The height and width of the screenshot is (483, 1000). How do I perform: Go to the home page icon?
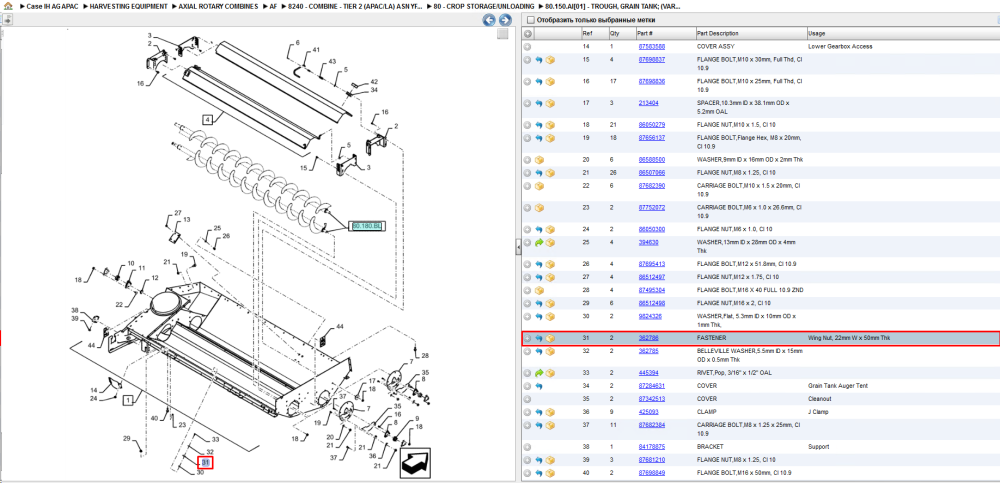8,6
